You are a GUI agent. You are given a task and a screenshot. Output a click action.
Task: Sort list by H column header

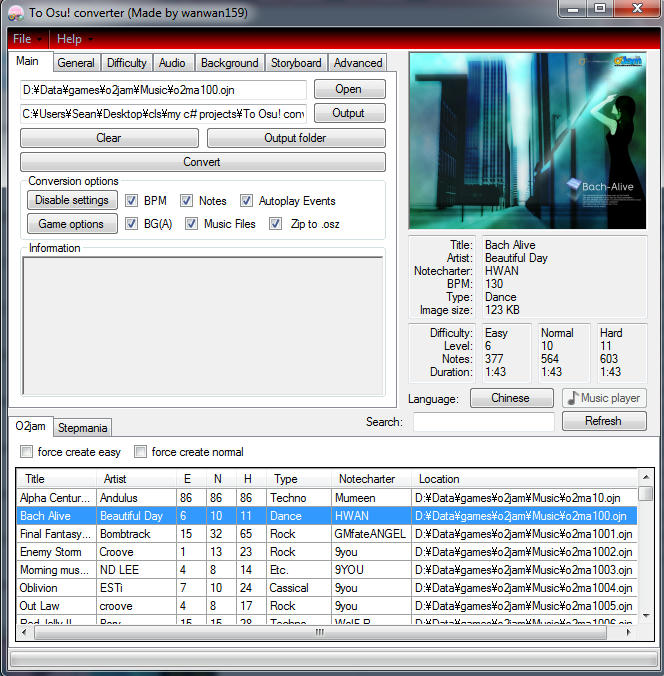(251, 479)
